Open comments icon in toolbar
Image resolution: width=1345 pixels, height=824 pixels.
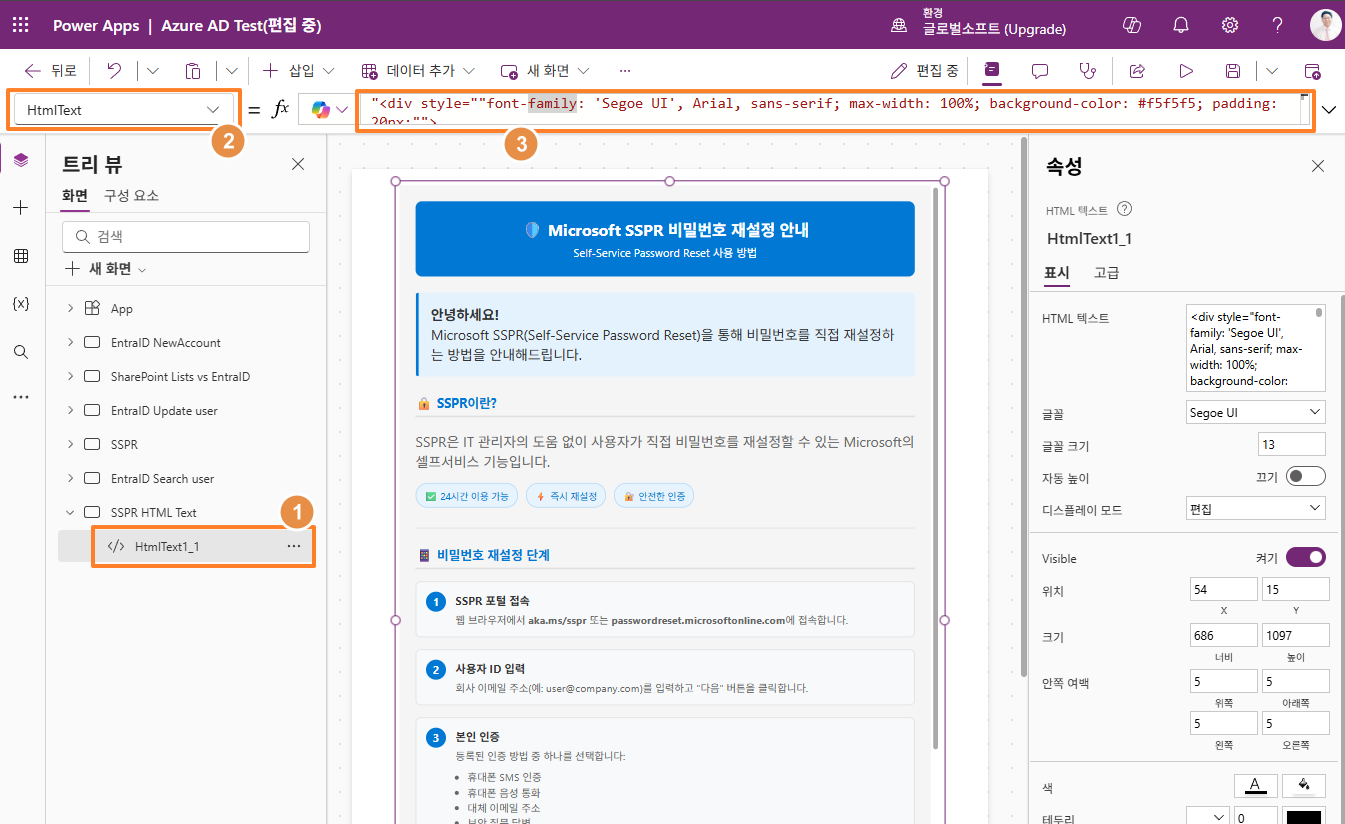click(x=1040, y=71)
